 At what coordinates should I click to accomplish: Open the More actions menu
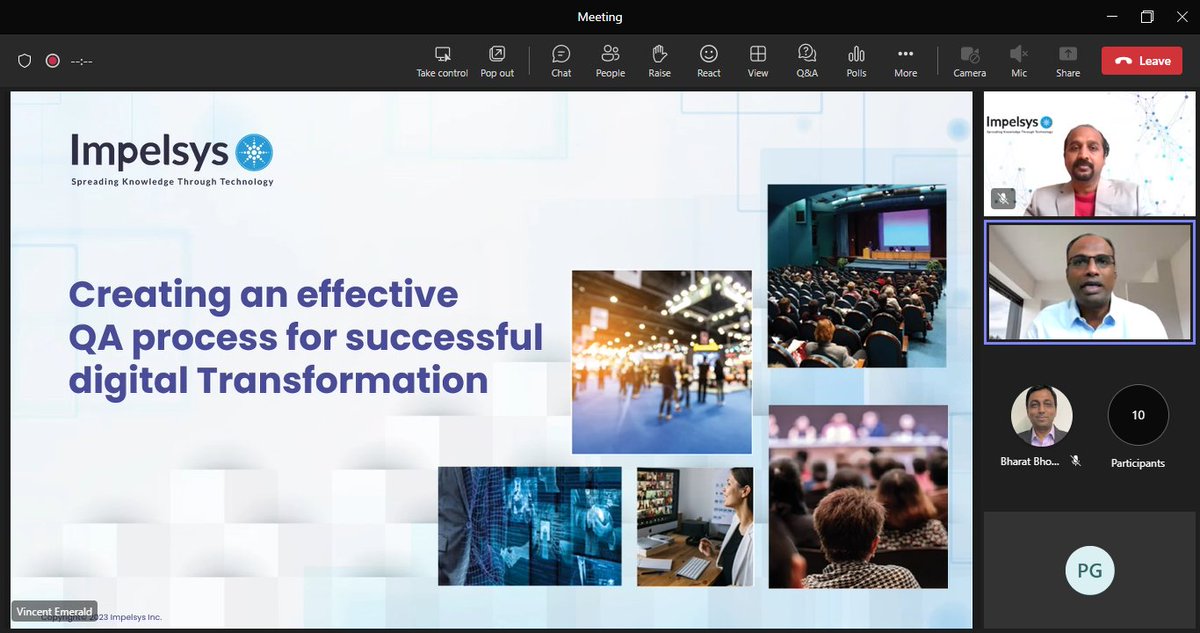click(905, 60)
